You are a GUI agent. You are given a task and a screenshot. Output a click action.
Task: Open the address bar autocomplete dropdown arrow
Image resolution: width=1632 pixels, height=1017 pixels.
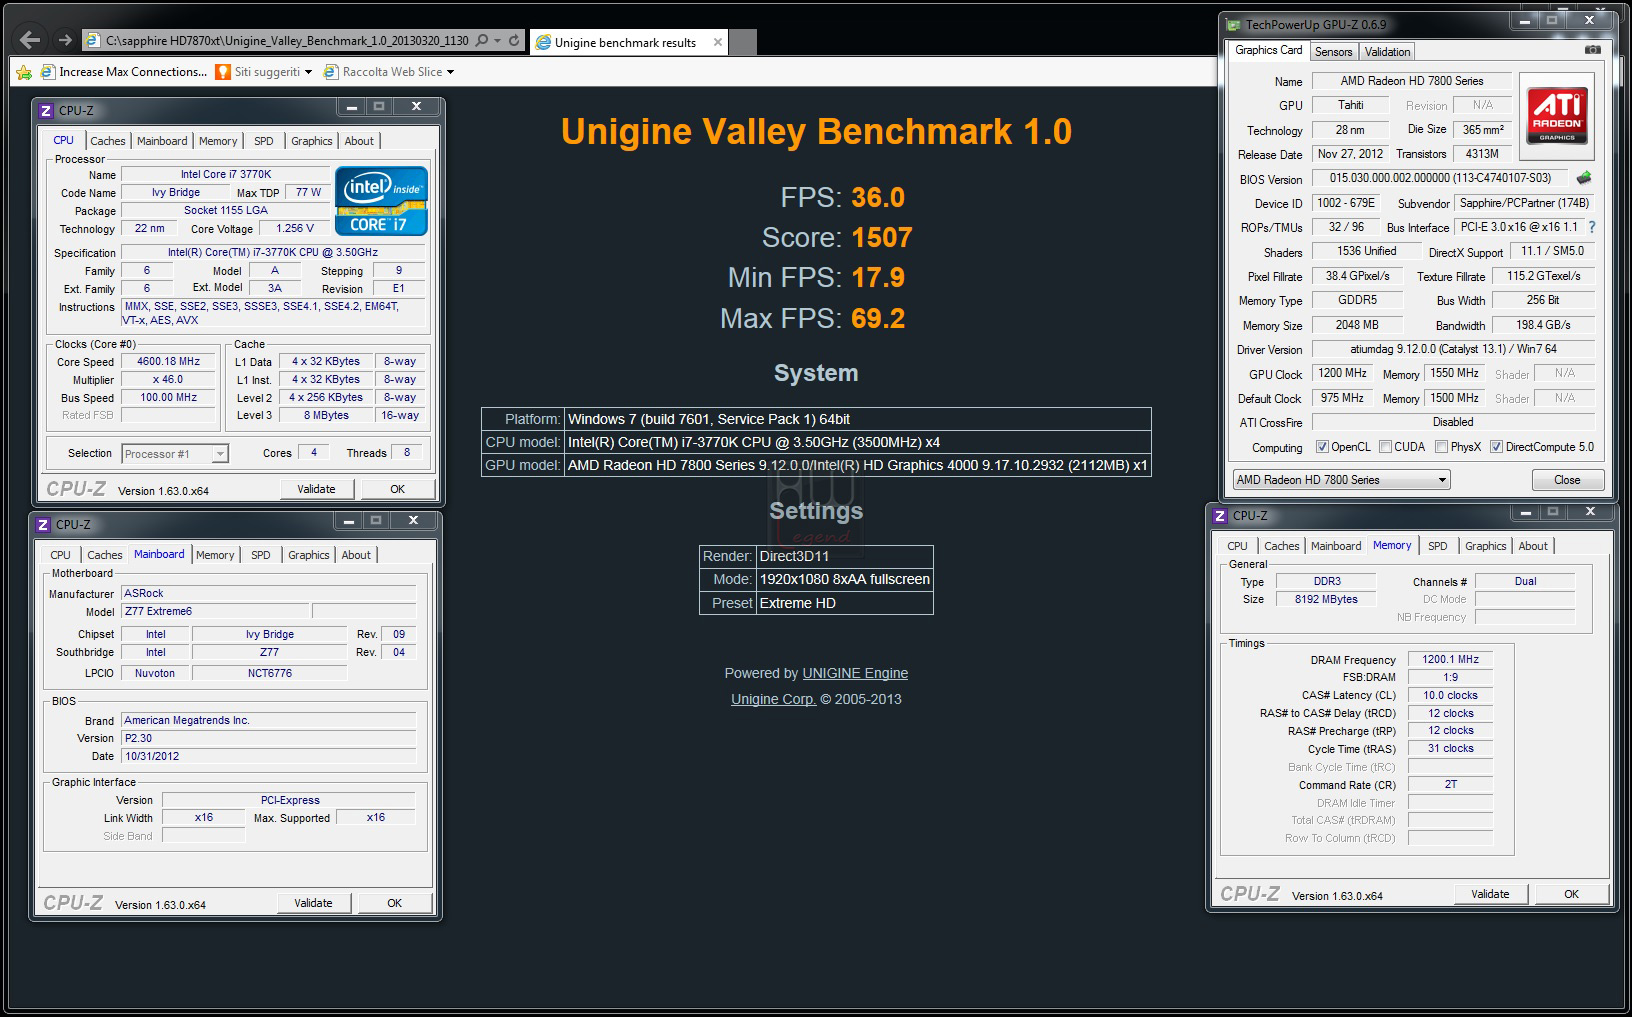(498, 40)
